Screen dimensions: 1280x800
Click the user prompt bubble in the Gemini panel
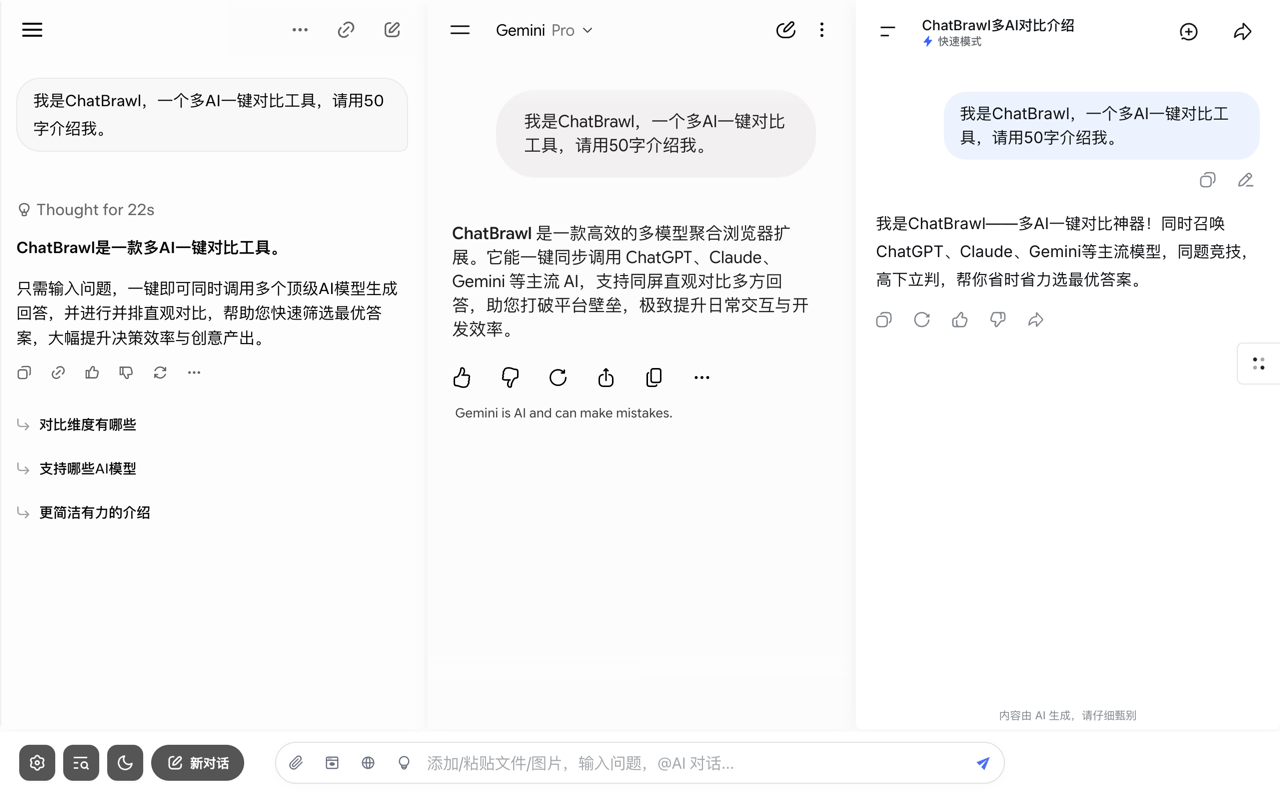tap(656, 134)
